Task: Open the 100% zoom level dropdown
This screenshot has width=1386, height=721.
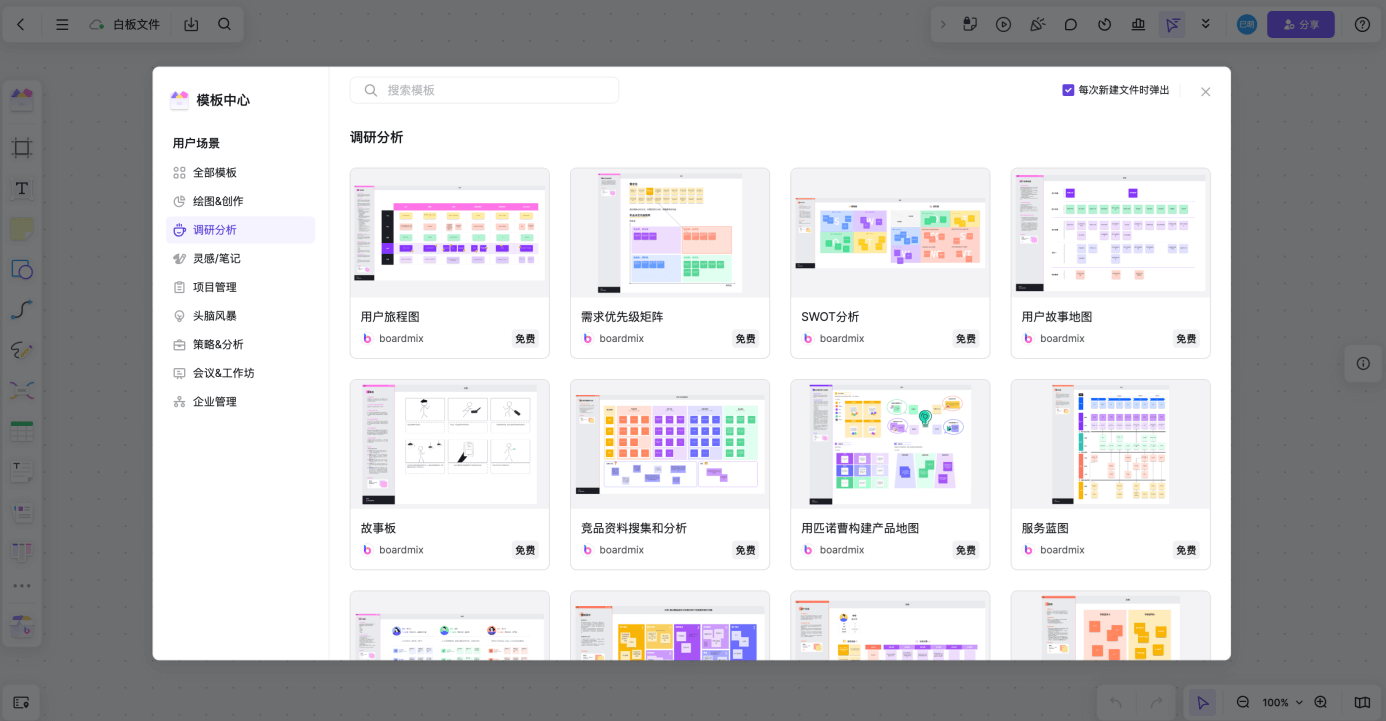Action: point(1283,702)
